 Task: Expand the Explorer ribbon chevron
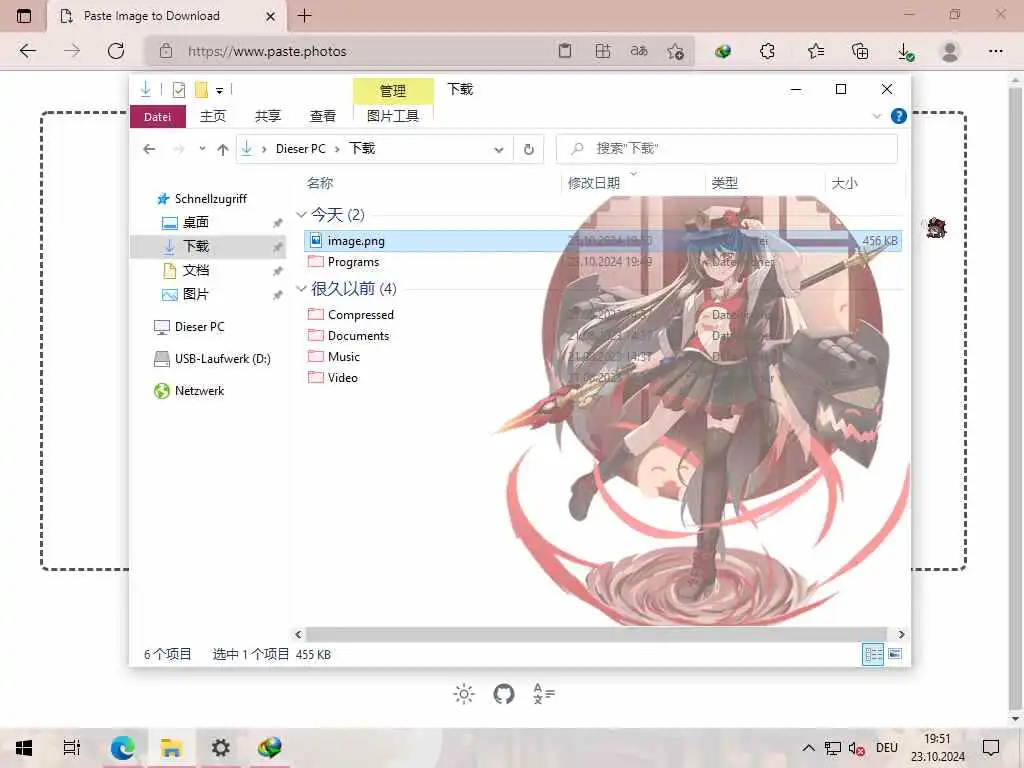876,116
